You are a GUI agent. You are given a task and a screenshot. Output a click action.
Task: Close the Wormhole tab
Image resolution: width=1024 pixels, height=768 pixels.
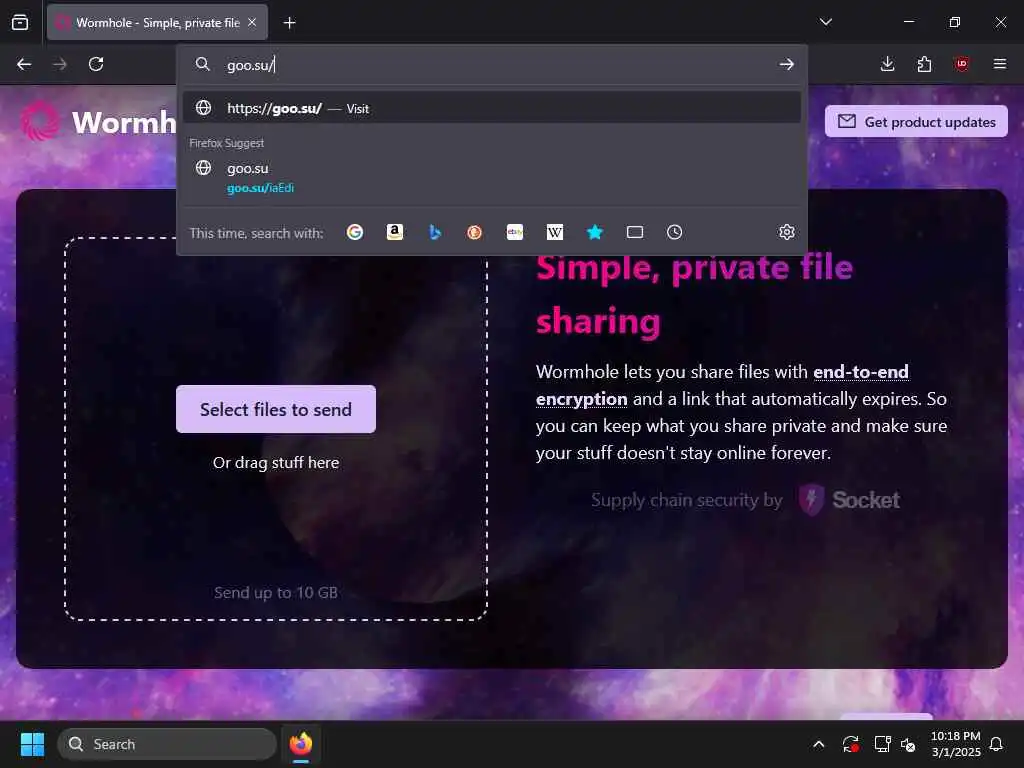tap(252, 22)
